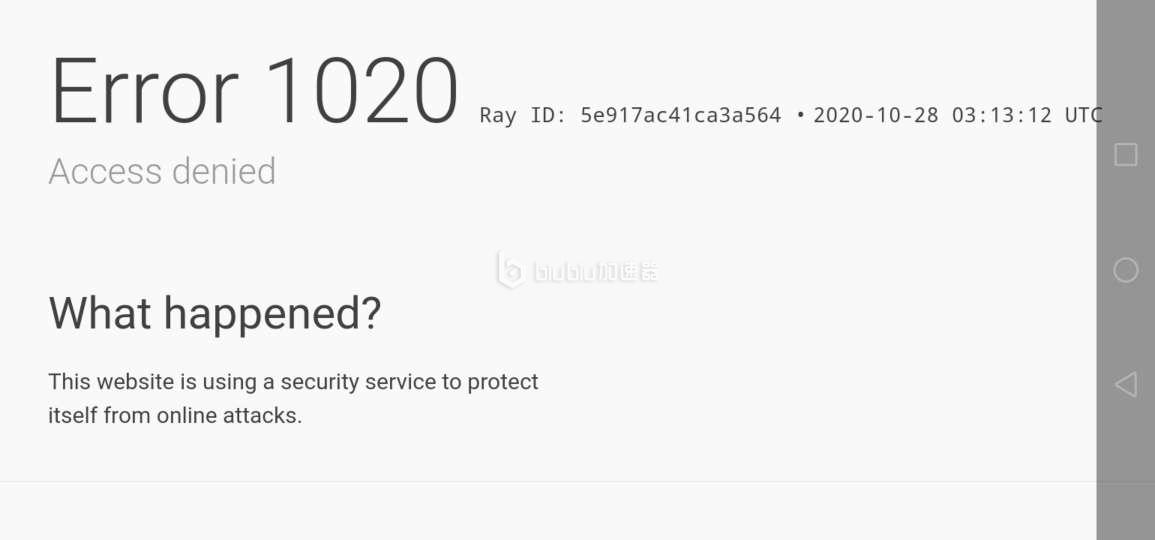Click the "UTC" timezone text
Viewport: 1155px width, 540px height.
[x=1083, y=115]
